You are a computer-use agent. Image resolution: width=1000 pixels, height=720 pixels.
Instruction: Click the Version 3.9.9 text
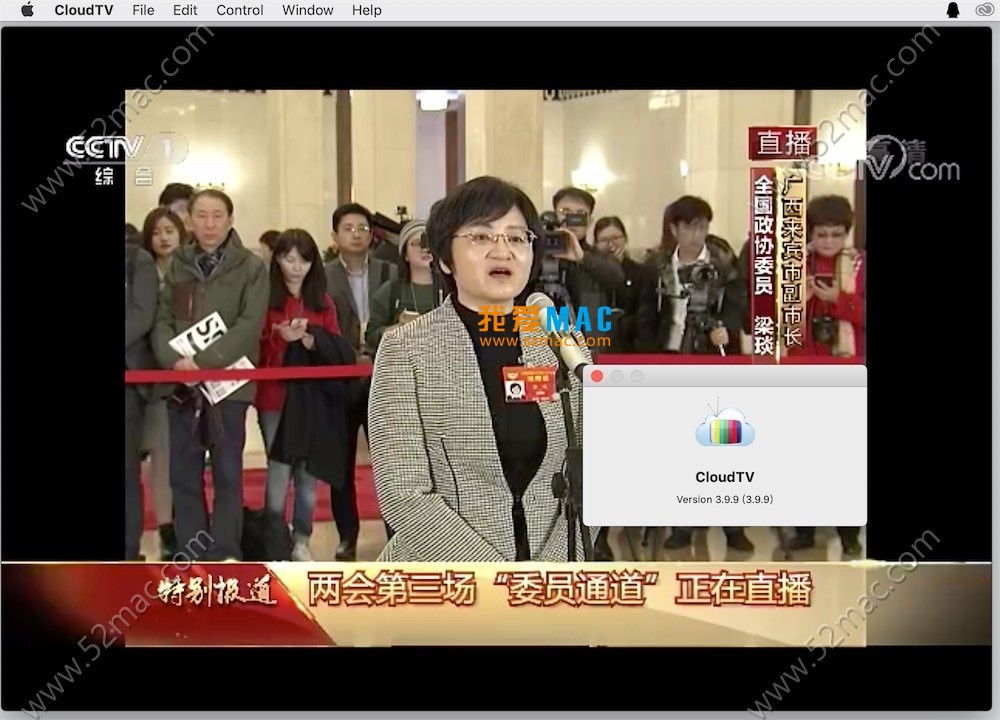pyautogui.click(x=724, y=499)
